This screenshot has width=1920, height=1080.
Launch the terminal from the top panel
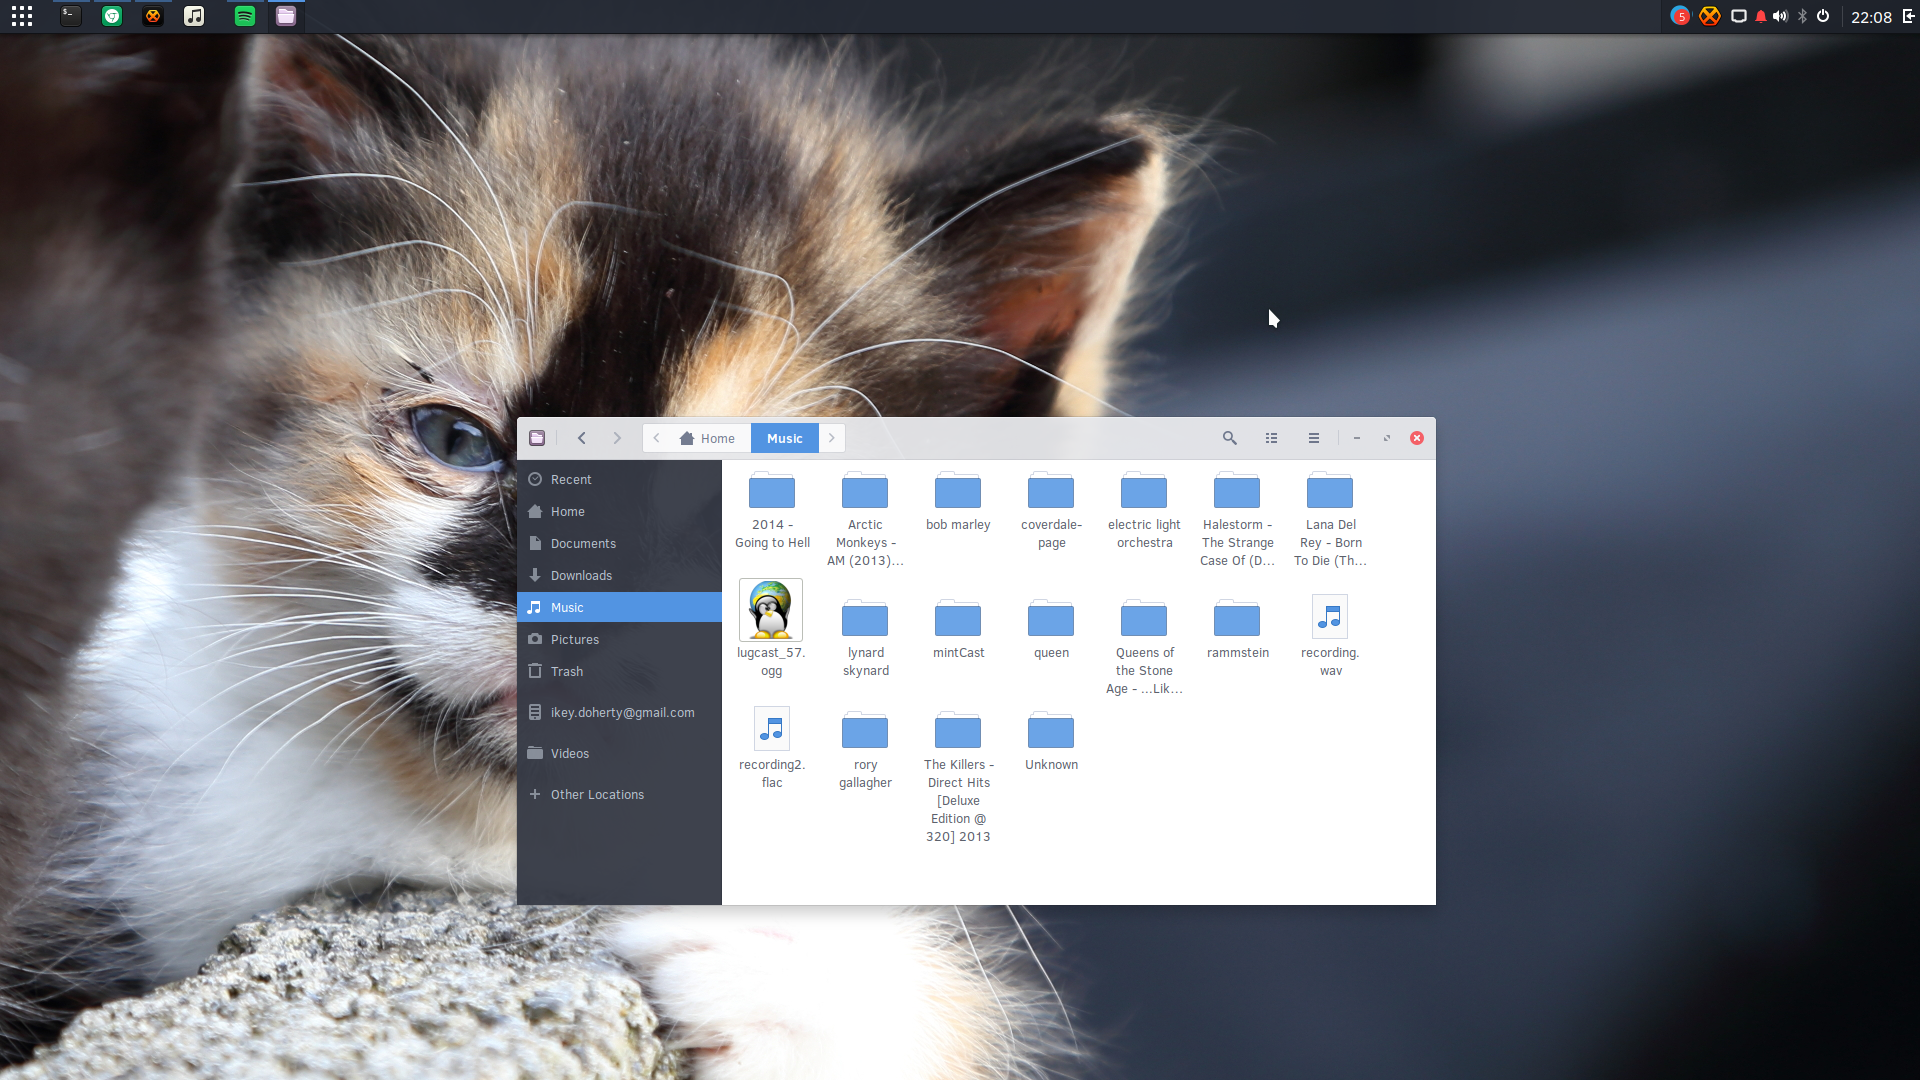click(x=70, y=16)
